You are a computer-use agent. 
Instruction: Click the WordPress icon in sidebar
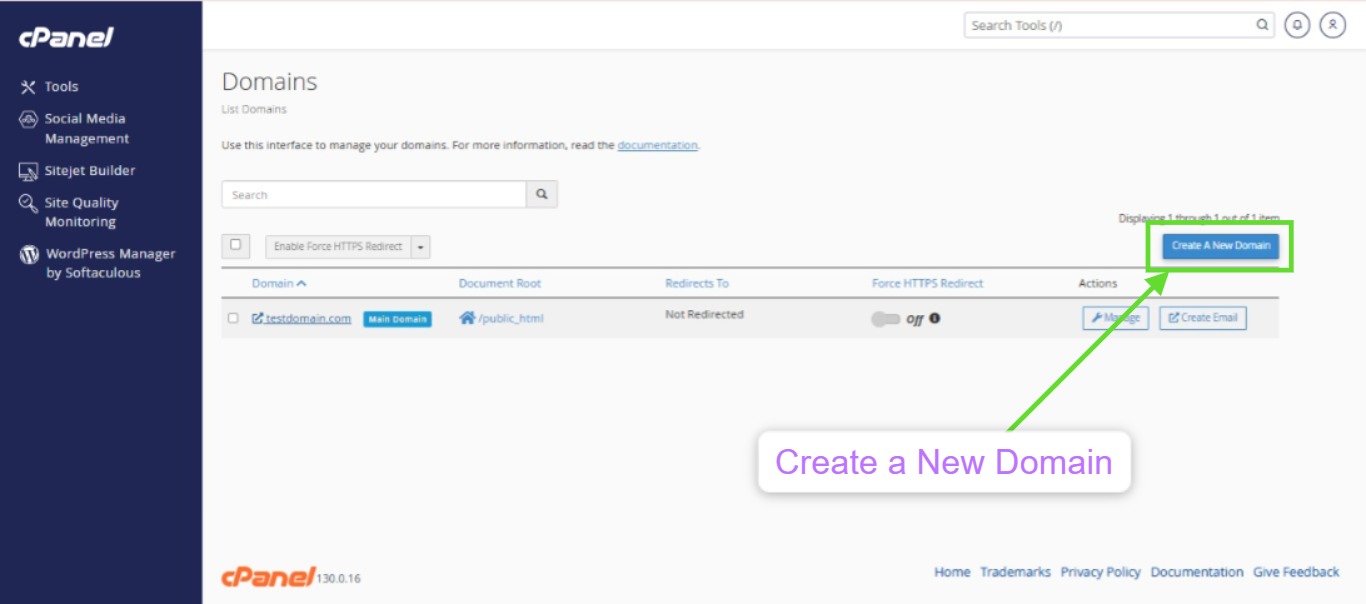(x=29, y=254)
